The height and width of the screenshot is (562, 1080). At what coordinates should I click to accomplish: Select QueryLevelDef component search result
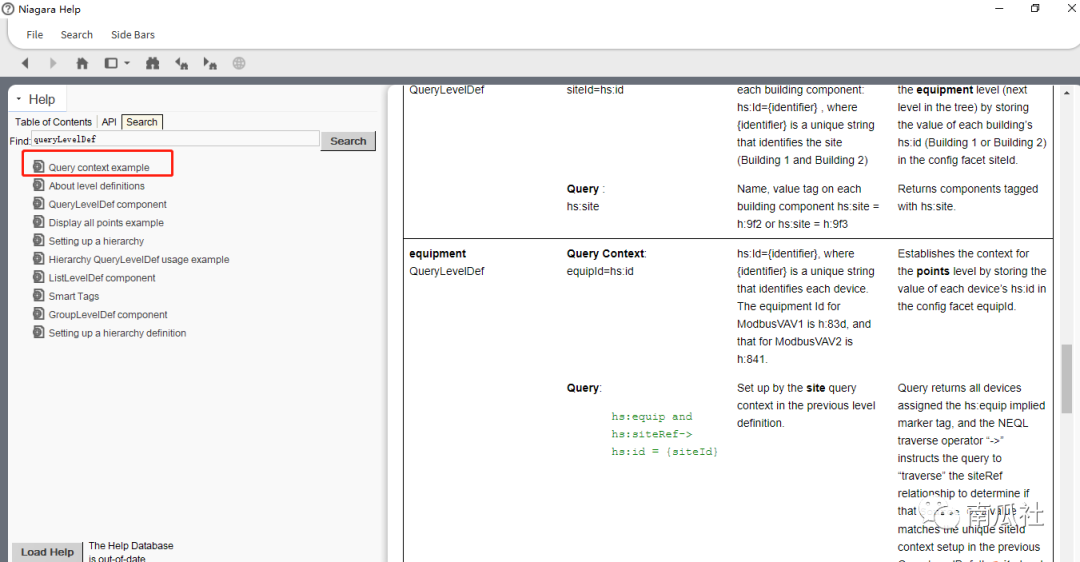[x=108, y=204]
